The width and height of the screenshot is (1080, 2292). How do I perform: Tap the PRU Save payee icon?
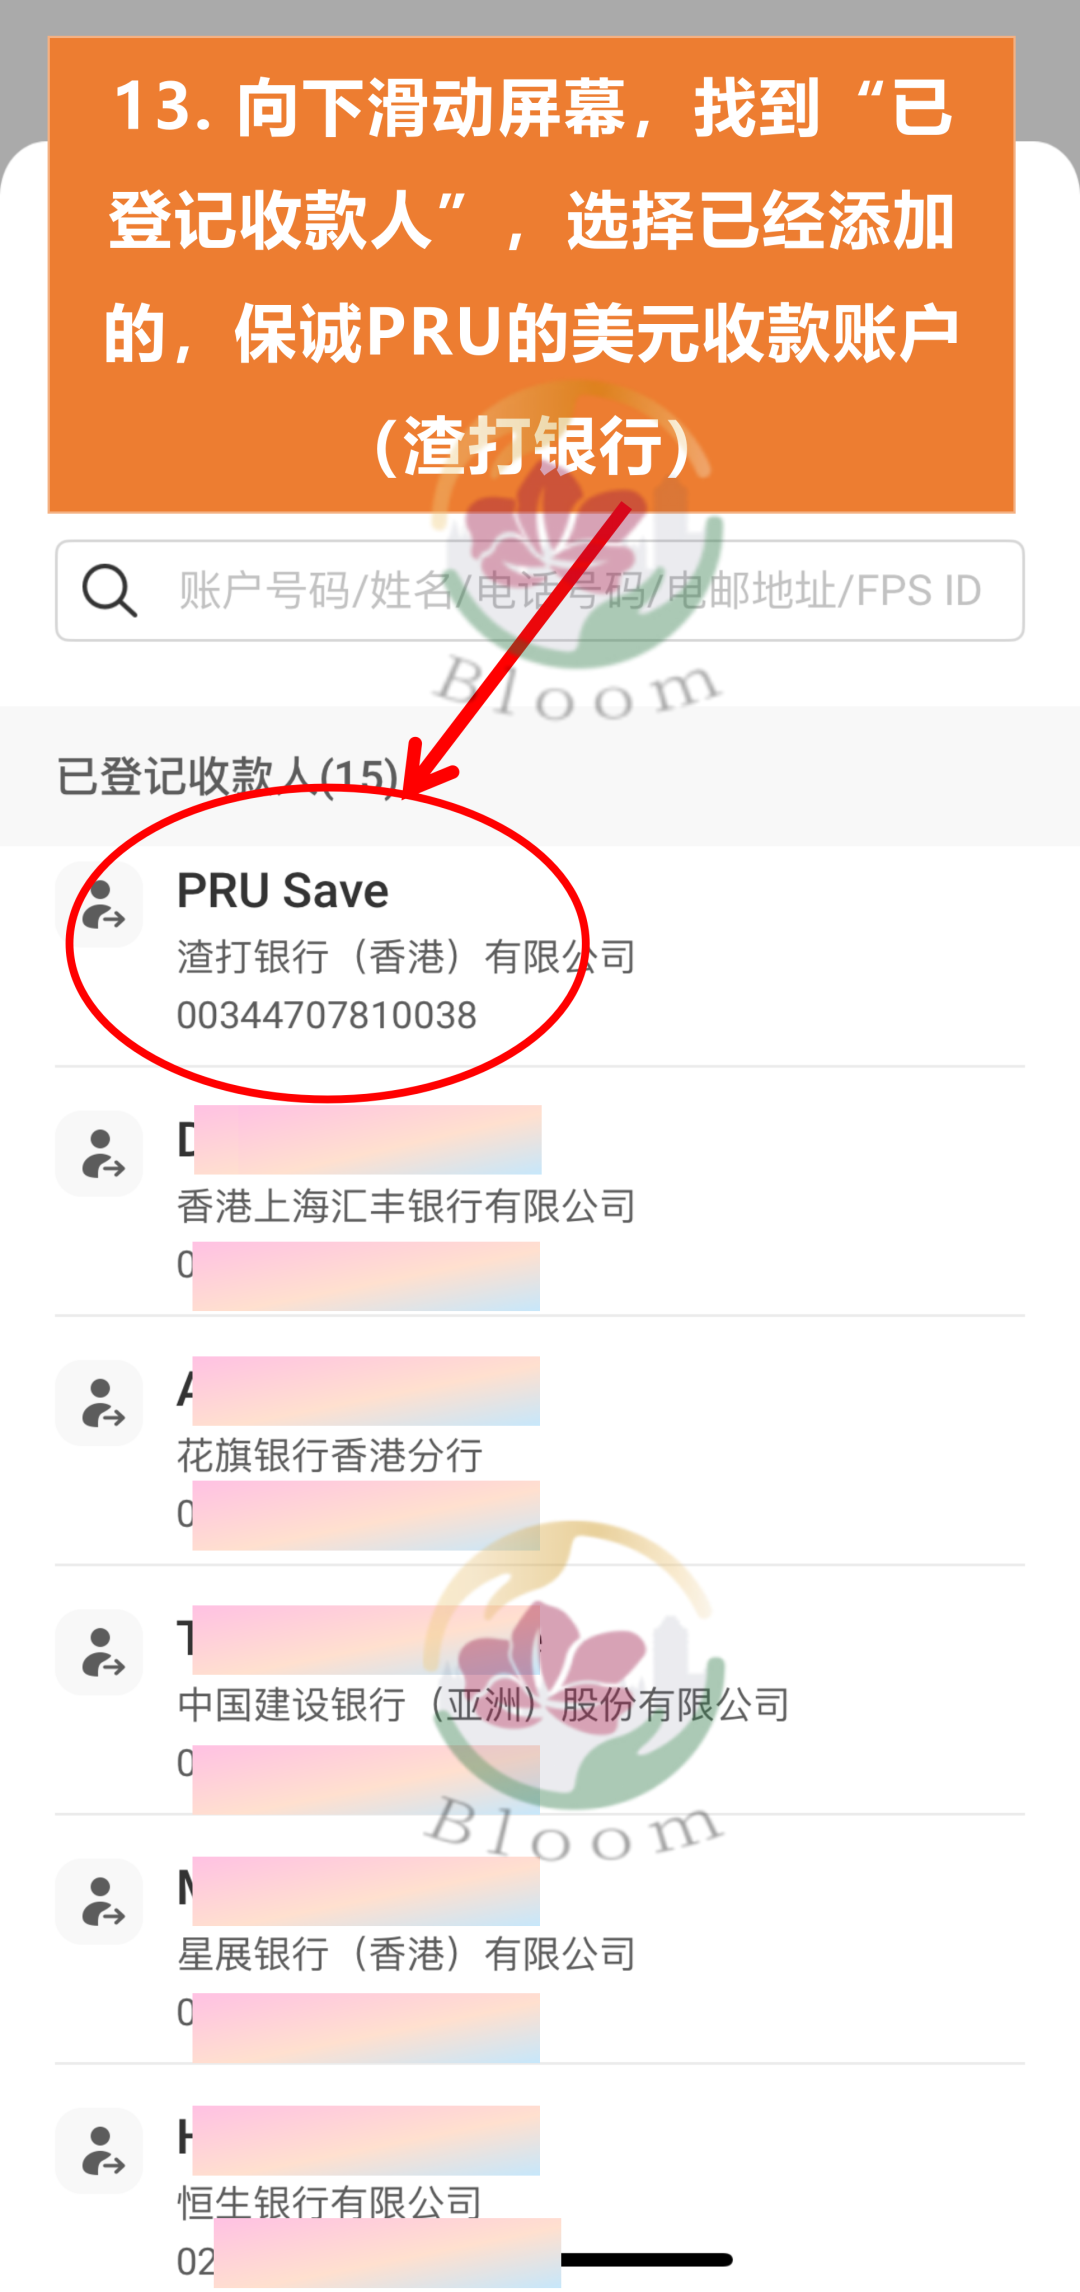click(99, 904)
